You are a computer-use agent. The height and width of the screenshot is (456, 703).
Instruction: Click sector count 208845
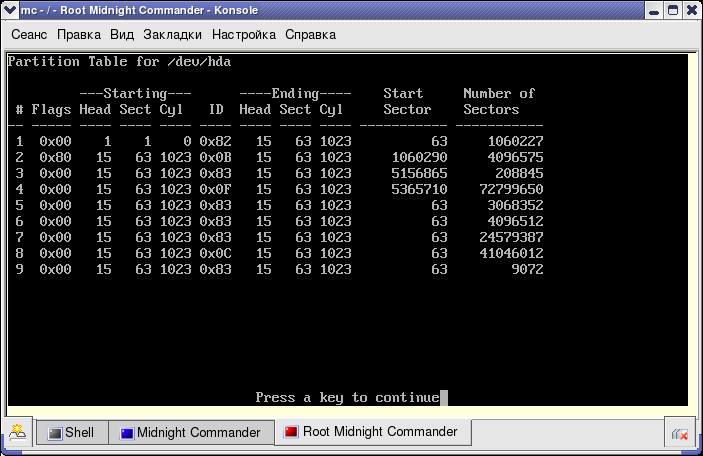pyautogui.click(x=519, y=173)
